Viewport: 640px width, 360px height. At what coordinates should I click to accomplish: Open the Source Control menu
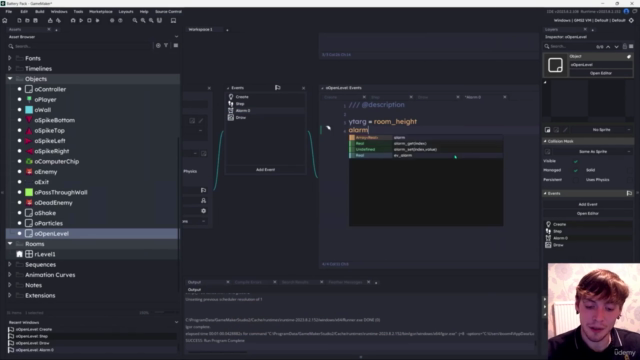(168, 12)
